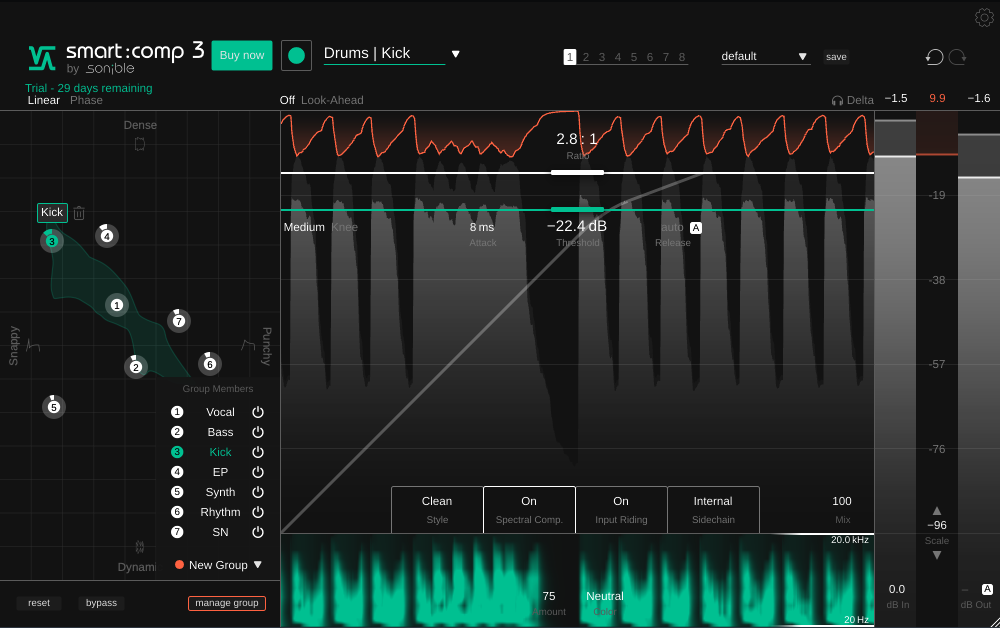Image resolution: width=1000 pixels, height=628 pixels.
Task: Toggle Spectral Comp. On button
Action: point(529,509)
